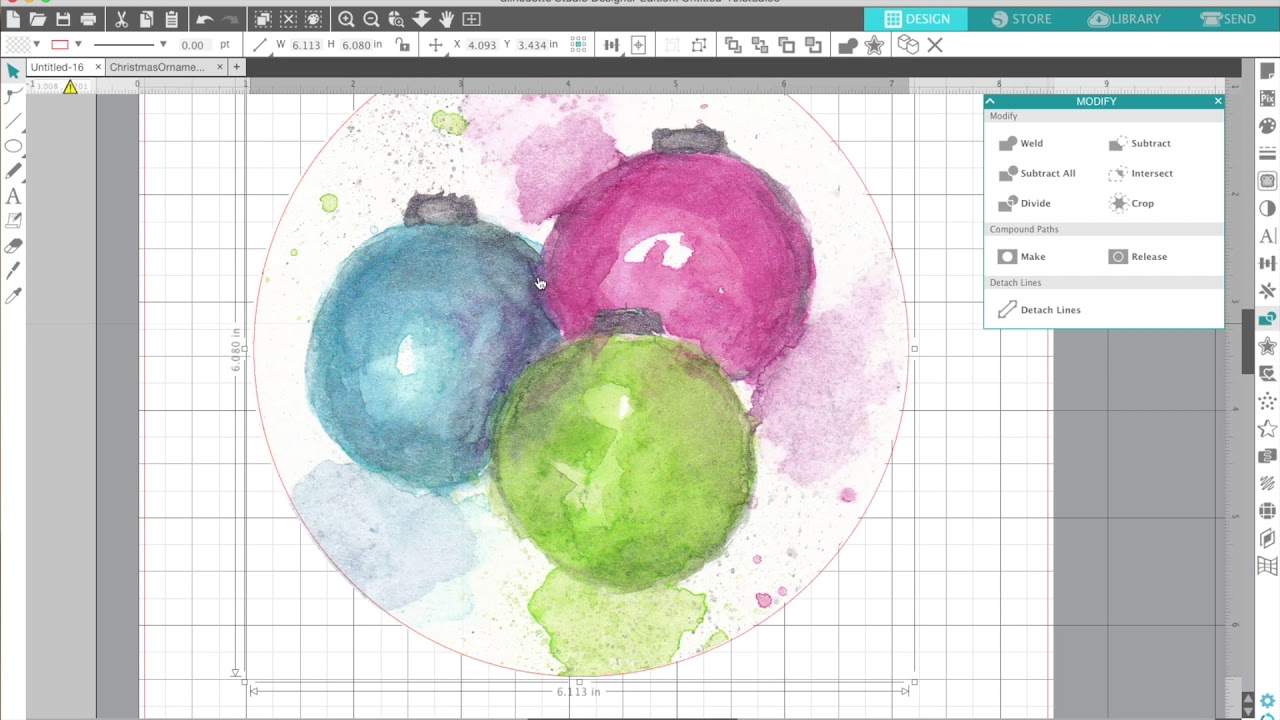Click Make compound path button
The image size is (1280, 720).
click(1022, 256)
